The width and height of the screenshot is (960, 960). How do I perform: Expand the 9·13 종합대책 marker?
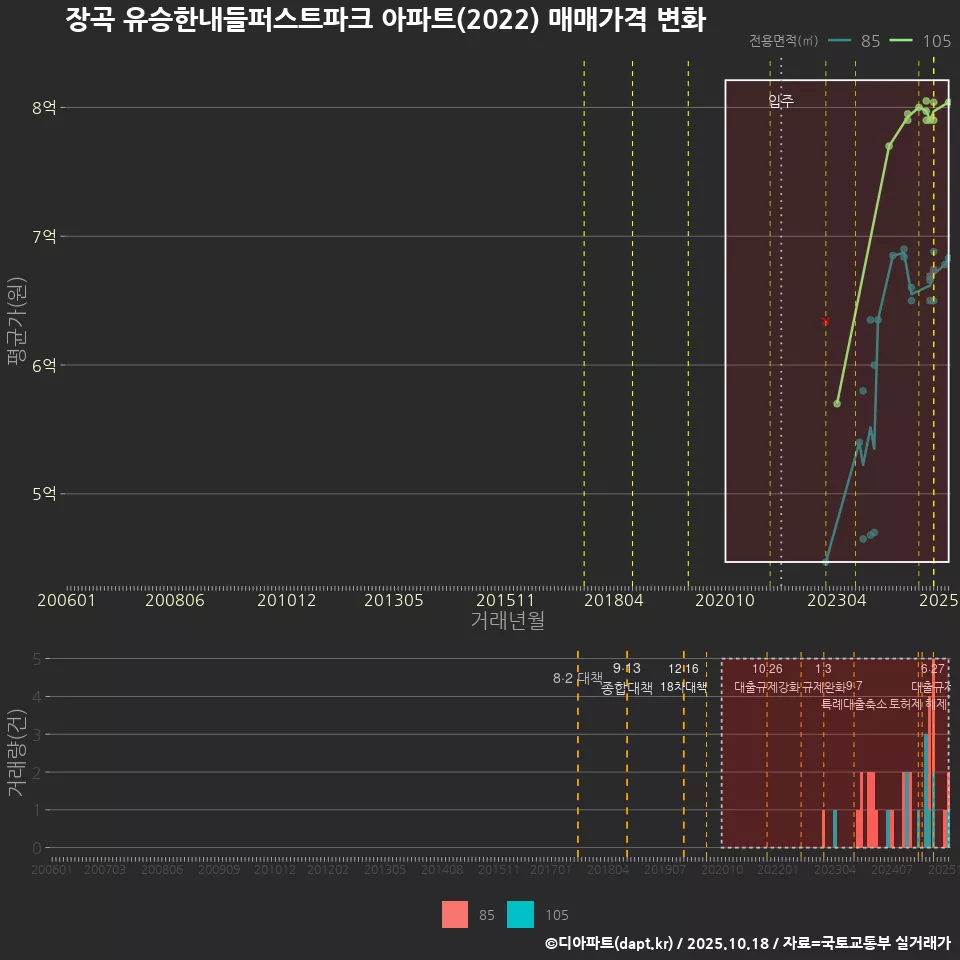(628, 668)
